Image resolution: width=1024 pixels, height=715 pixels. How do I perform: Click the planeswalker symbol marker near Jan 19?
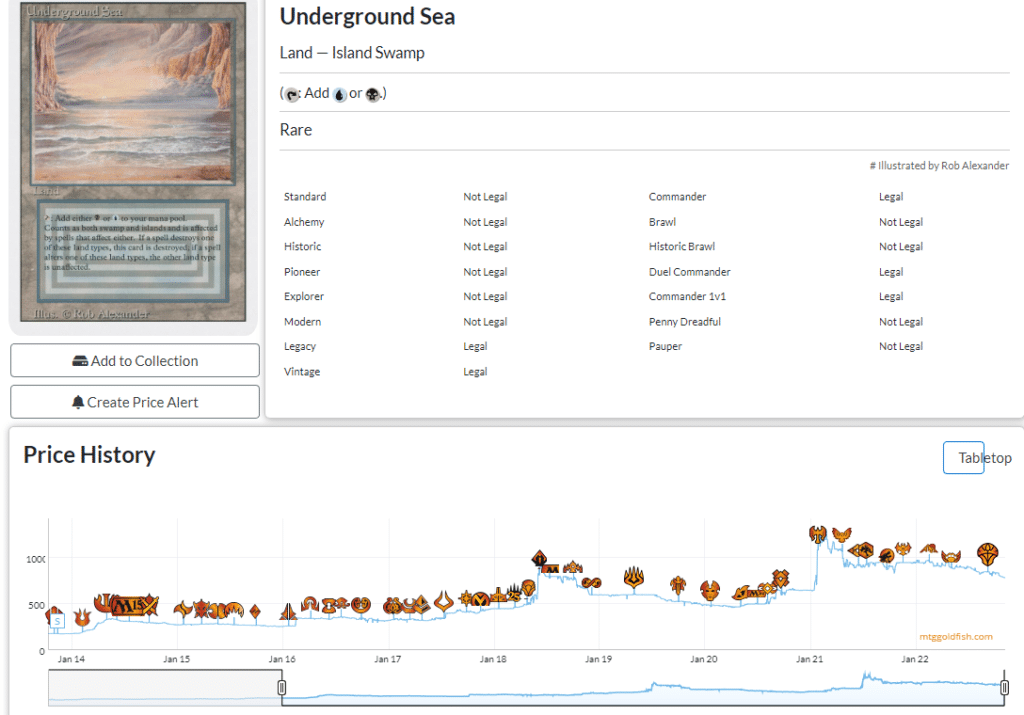[634, 578]
